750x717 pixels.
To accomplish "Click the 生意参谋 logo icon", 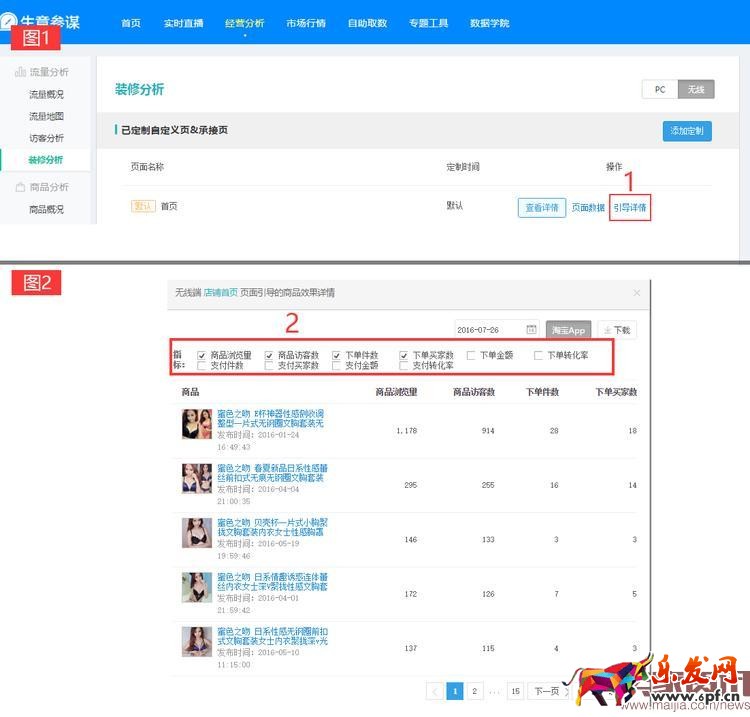I will click(x=8, y=21).
